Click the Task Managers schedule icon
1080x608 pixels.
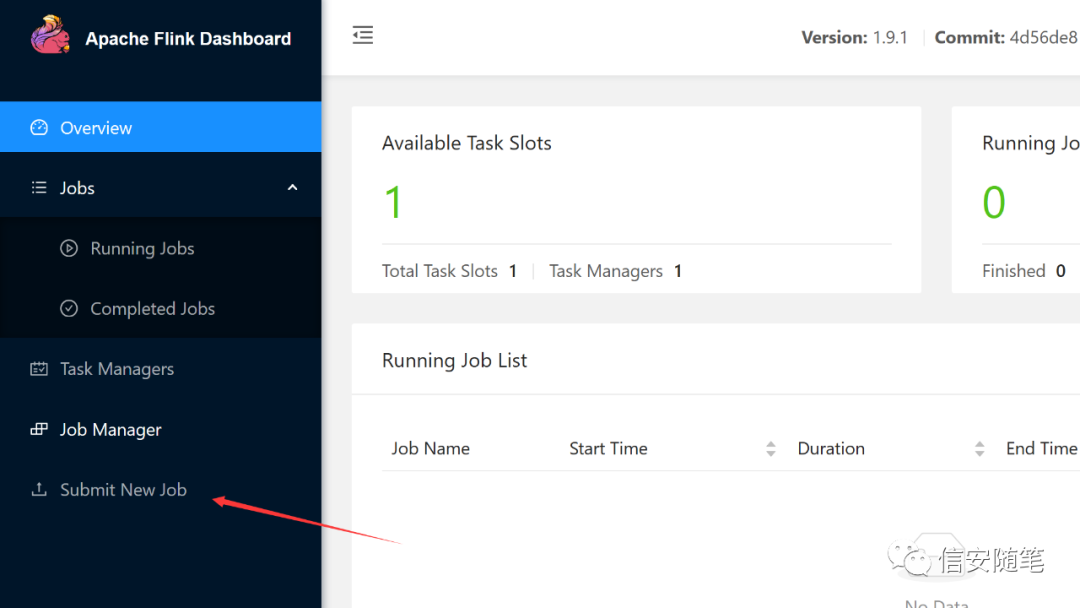[39, 369]
